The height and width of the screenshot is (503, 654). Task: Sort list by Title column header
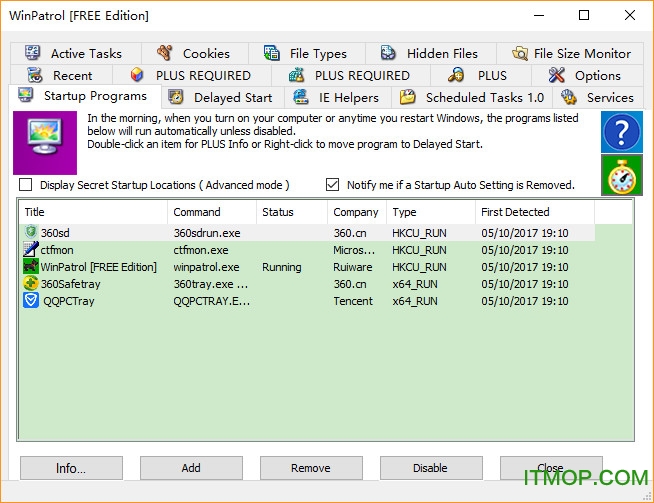pos(93,212)
